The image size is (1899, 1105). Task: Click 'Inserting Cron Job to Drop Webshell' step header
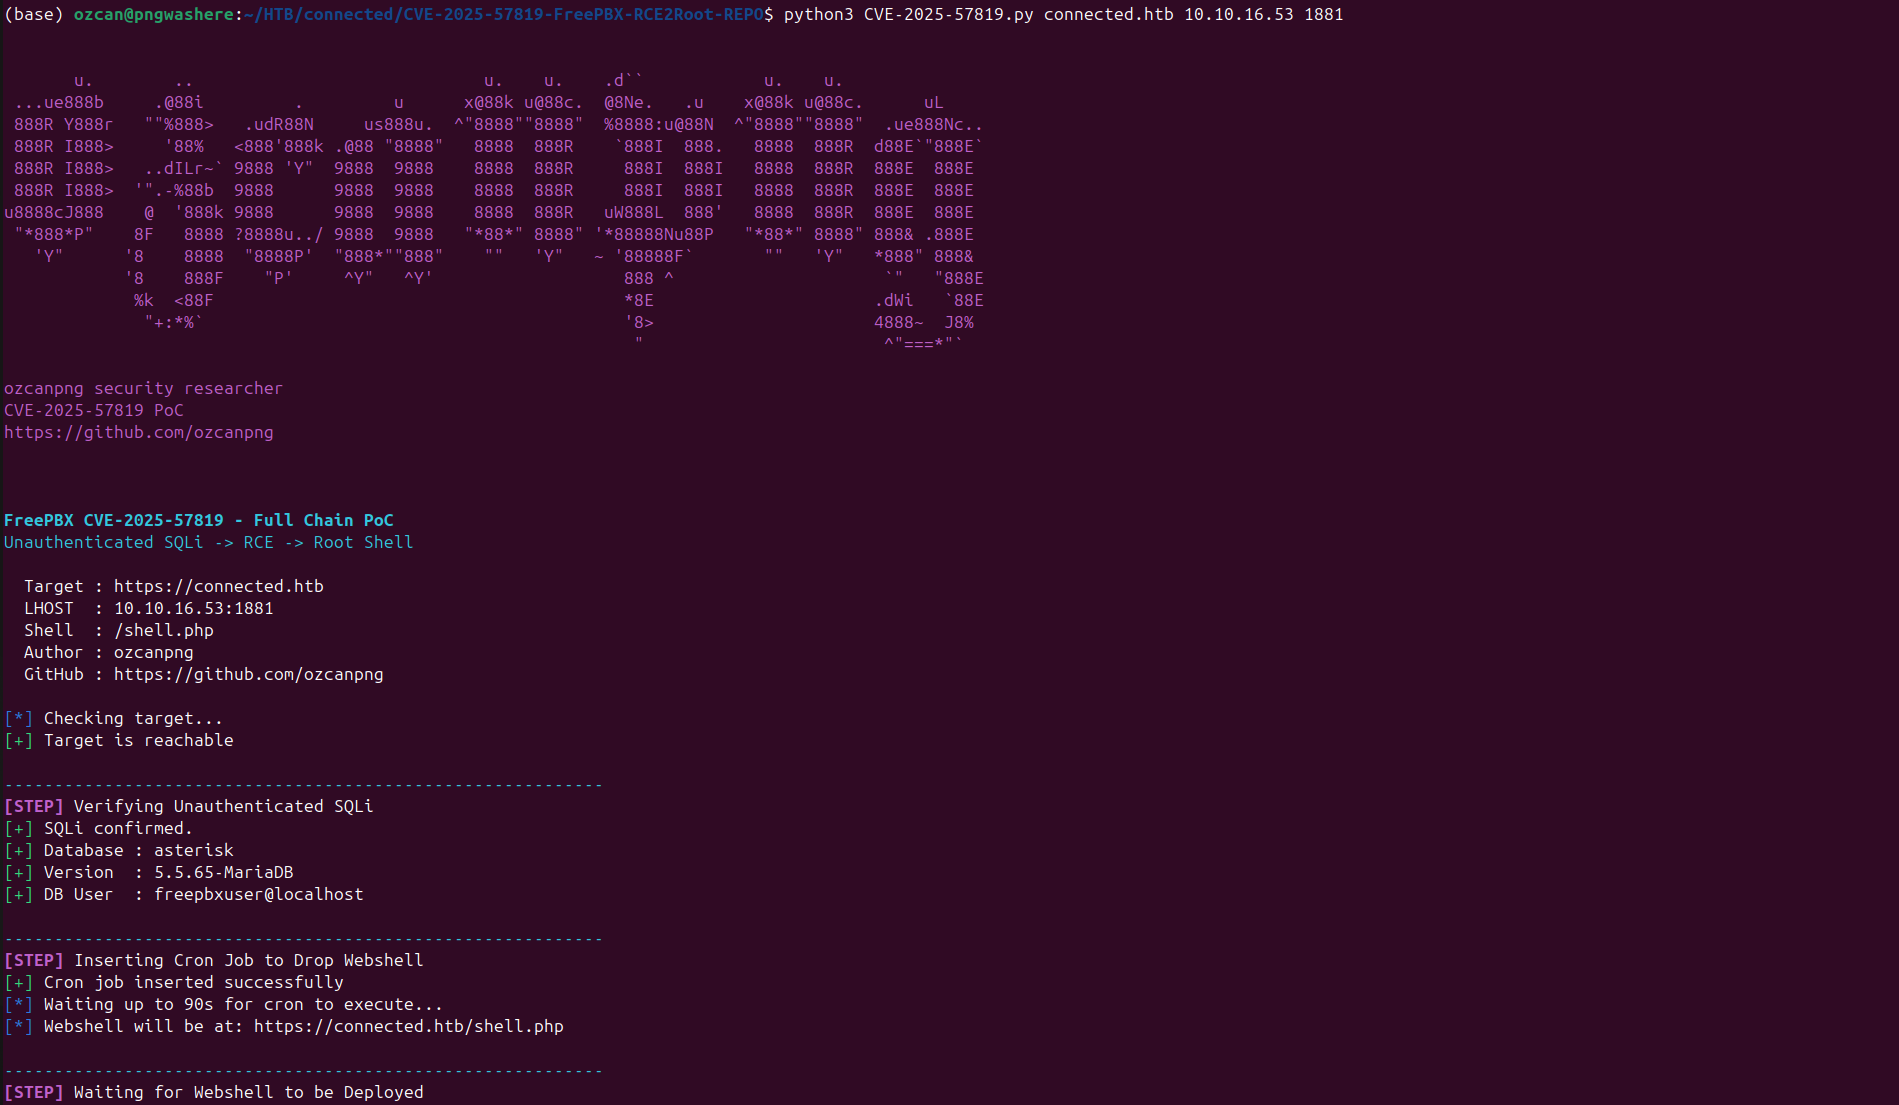coord(214,960)
